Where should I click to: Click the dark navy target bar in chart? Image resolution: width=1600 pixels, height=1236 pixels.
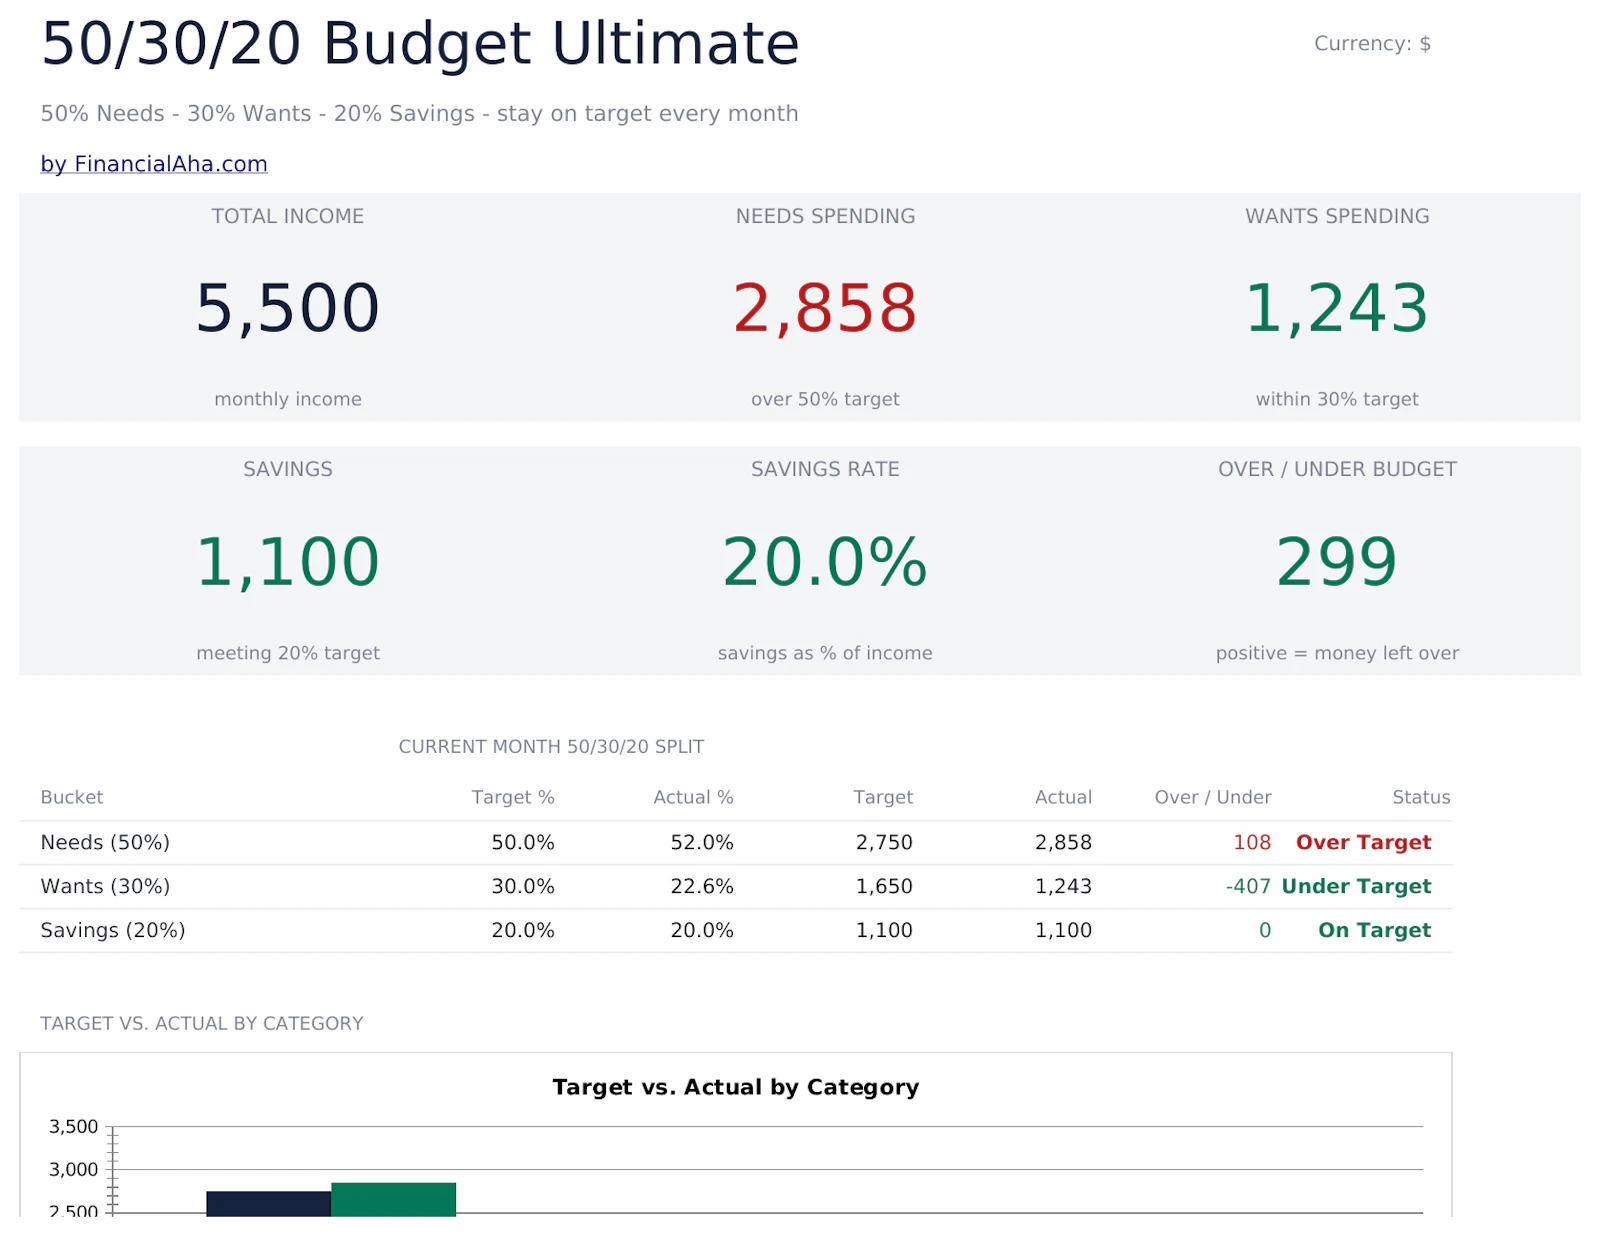[x=268, y=1204]
